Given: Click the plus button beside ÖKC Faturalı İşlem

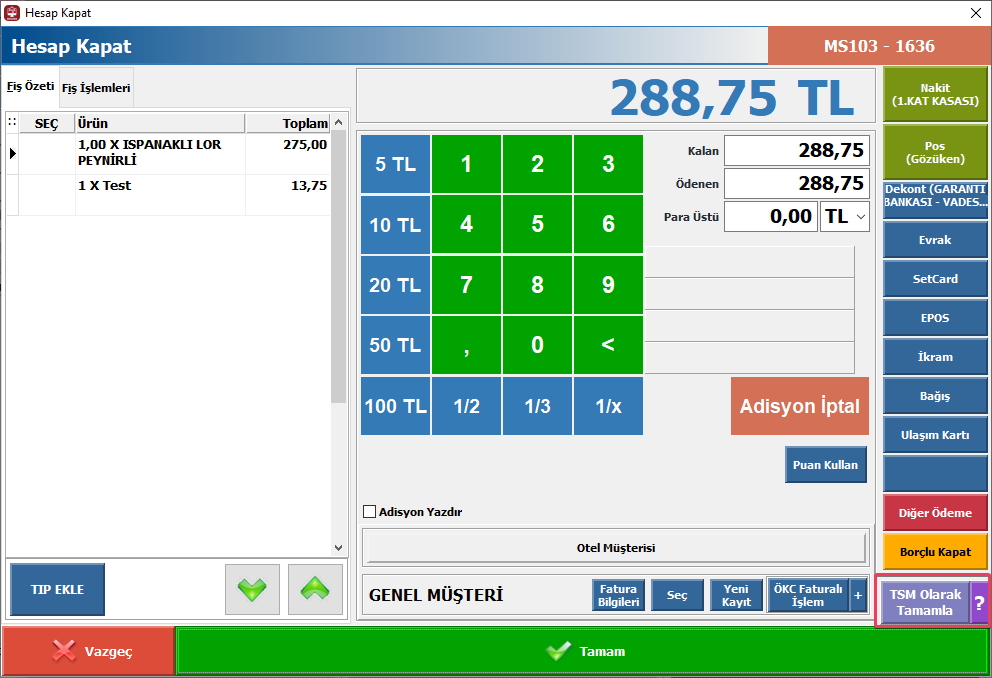Looking at the screenshot, I should [x=858, y=596].
